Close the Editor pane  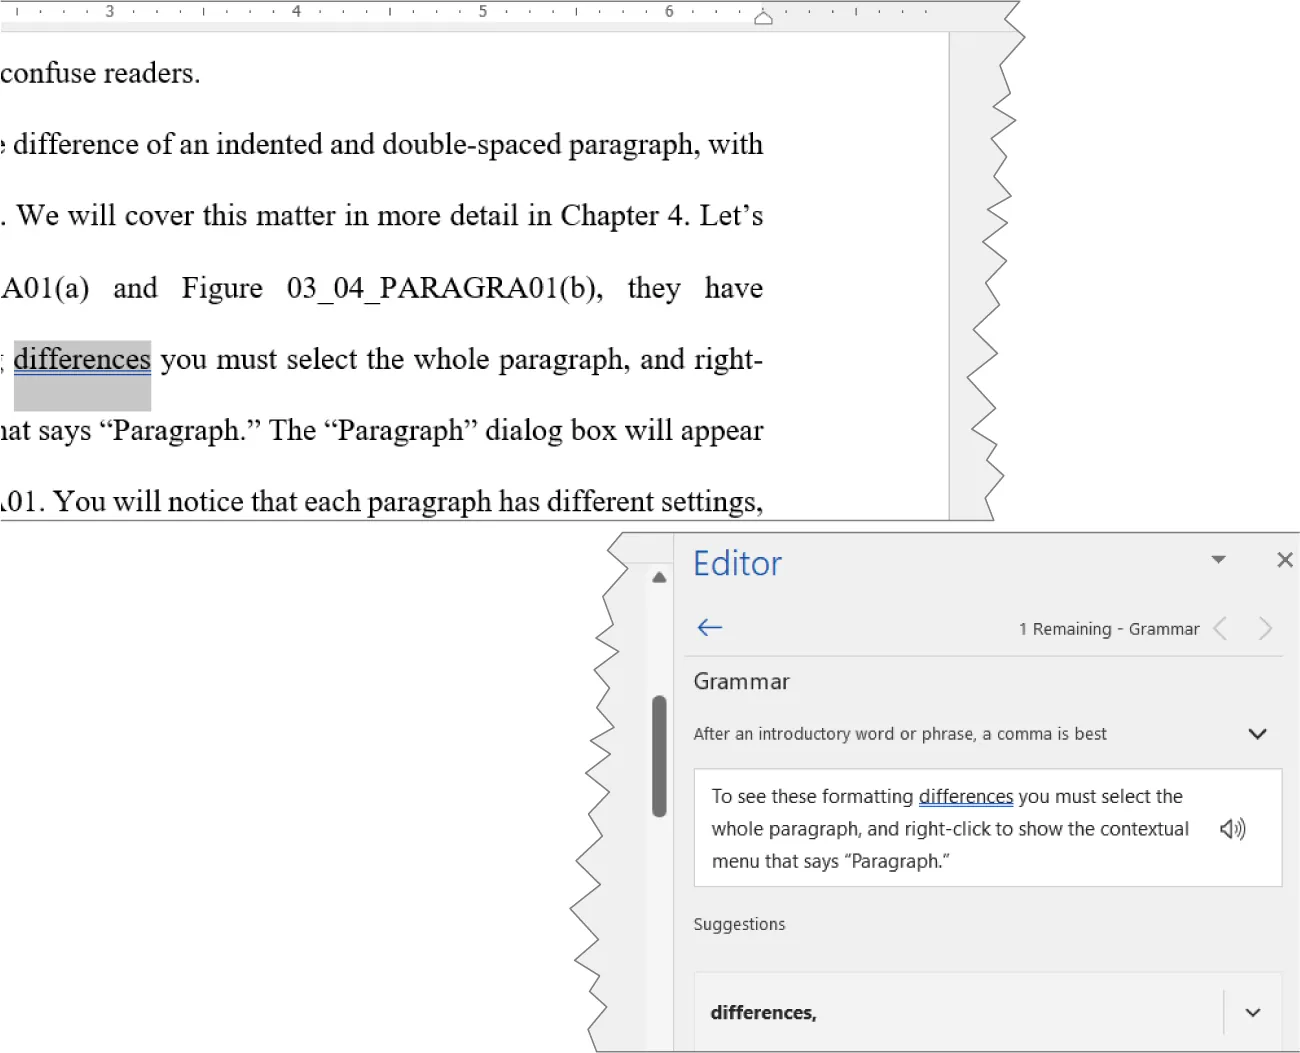pyautogui.click(x=1285, y=559)
